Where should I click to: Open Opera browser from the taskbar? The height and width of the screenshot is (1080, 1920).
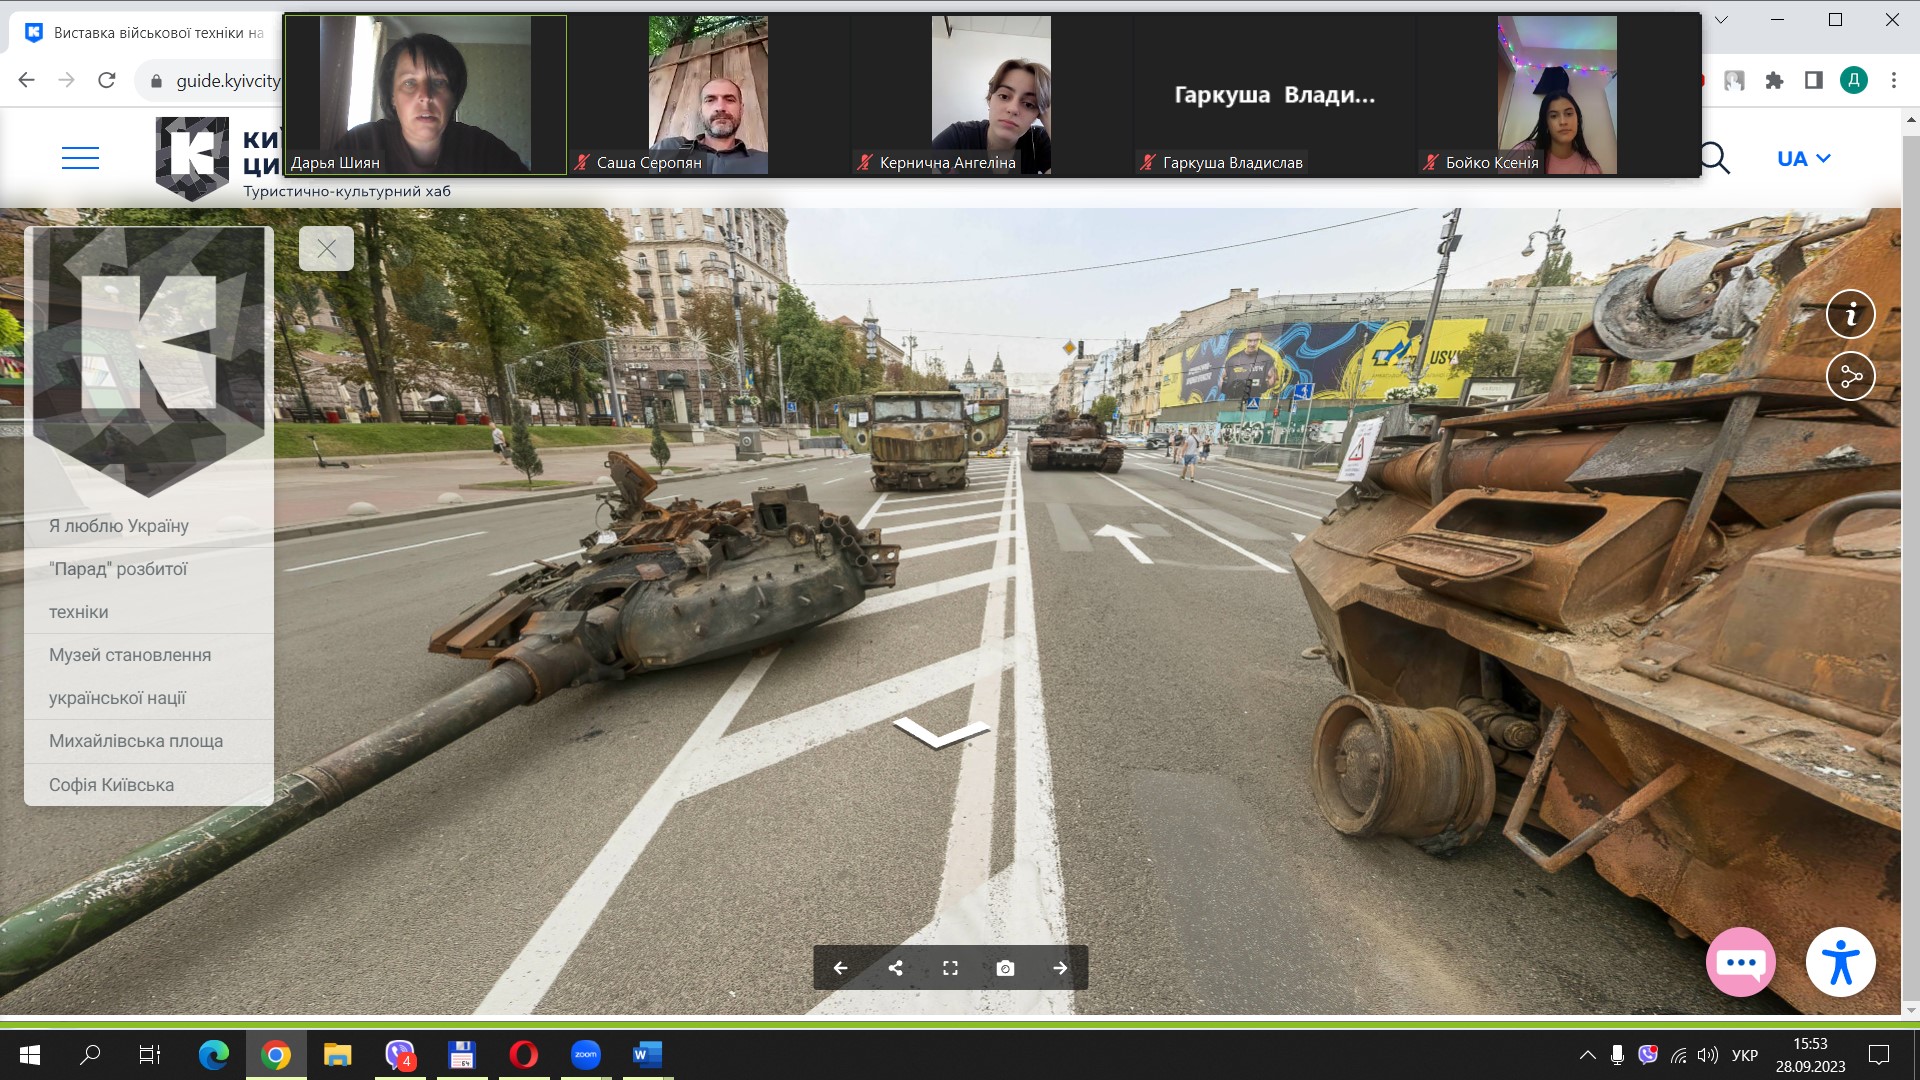click(523, 1054)
